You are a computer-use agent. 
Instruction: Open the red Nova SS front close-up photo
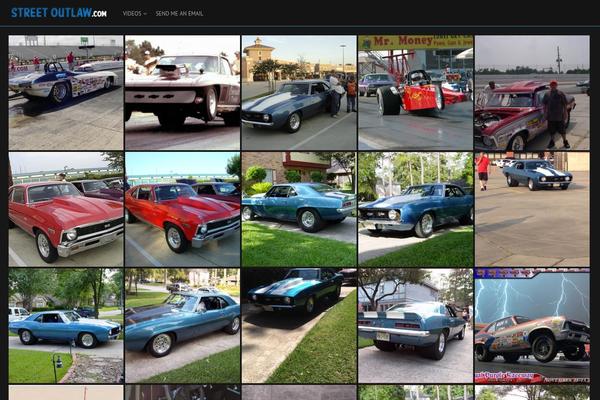pyautogui.click(x=66, y=209)
